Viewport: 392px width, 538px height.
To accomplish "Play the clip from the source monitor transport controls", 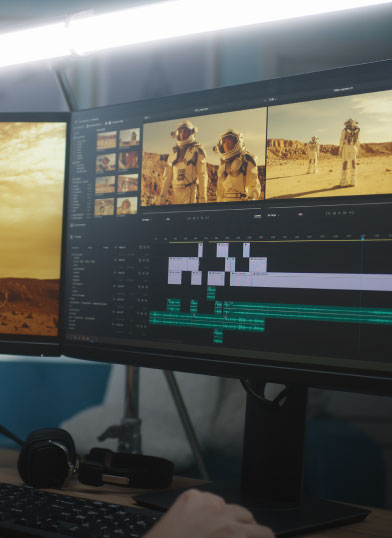I will (x=198, y=218).
